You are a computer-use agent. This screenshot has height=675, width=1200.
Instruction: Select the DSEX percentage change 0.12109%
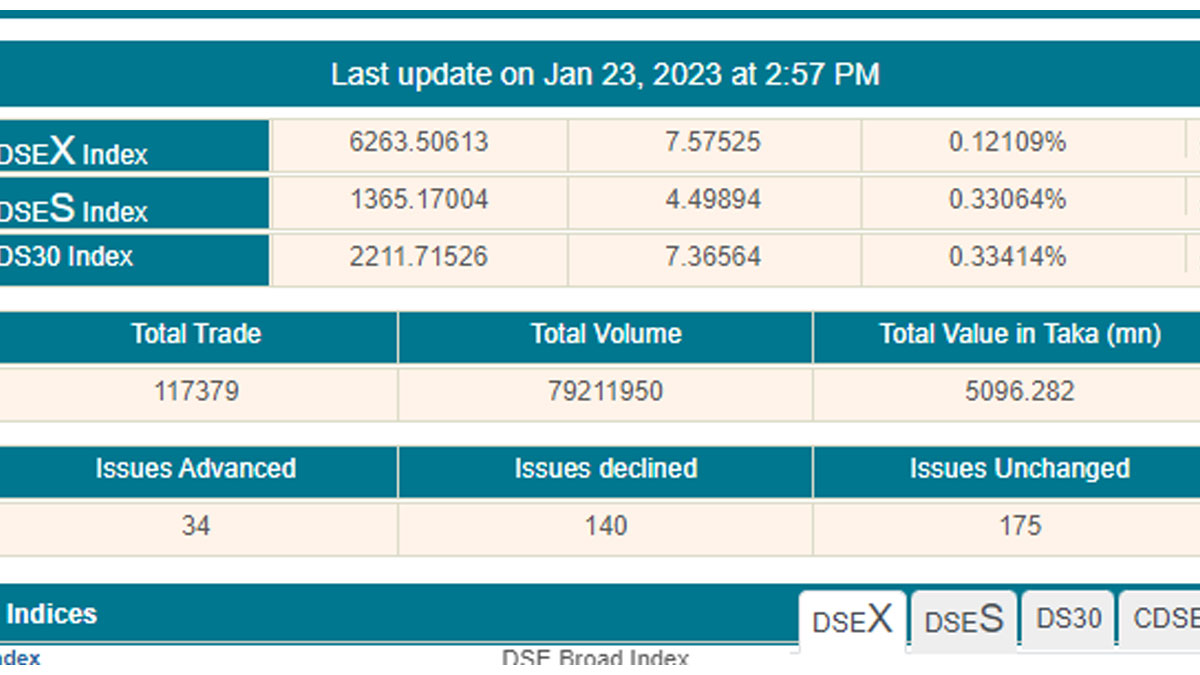click(x=1007, y=142)
